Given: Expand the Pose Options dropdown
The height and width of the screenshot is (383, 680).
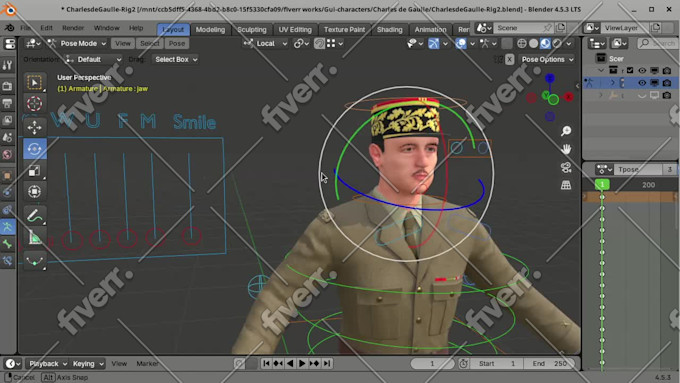Looking at the screenshot, I should [547, 59].
